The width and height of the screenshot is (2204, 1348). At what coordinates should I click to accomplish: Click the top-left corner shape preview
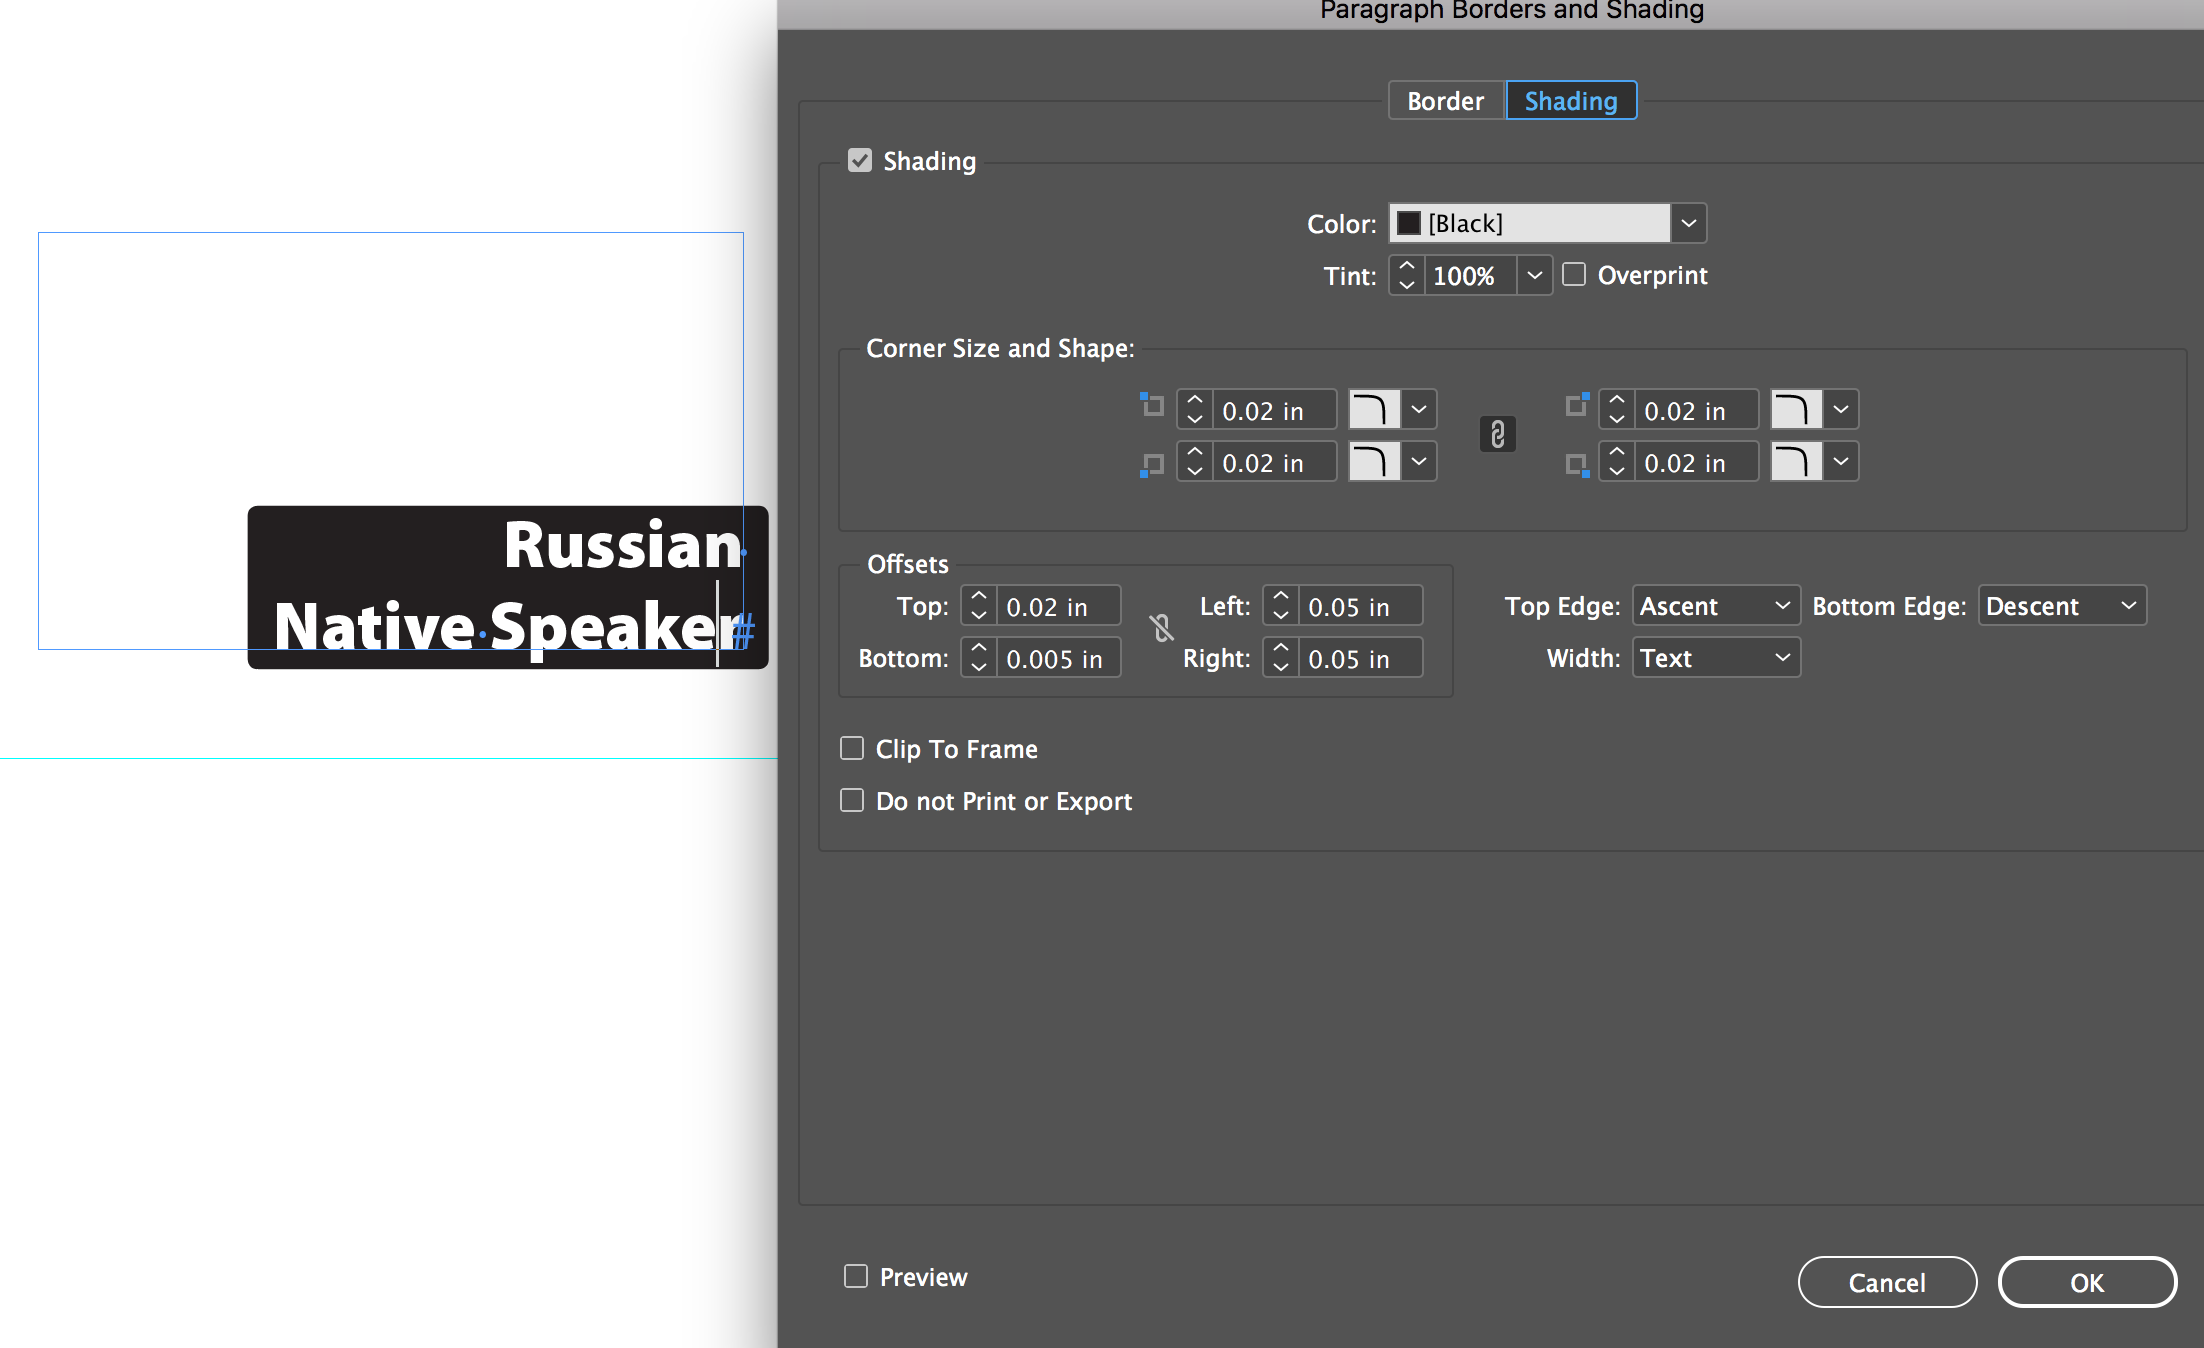coord(1373,410)
